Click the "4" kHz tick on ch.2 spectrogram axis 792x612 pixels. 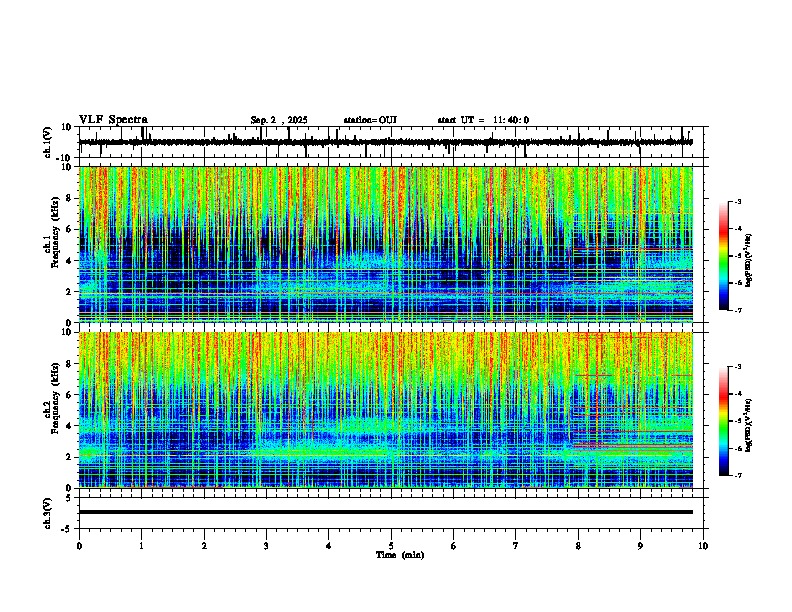click(69, 426)
